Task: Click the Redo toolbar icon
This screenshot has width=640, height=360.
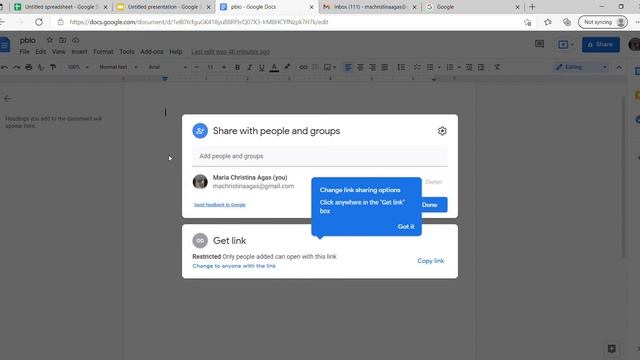Action: click(x=17, y=67)
